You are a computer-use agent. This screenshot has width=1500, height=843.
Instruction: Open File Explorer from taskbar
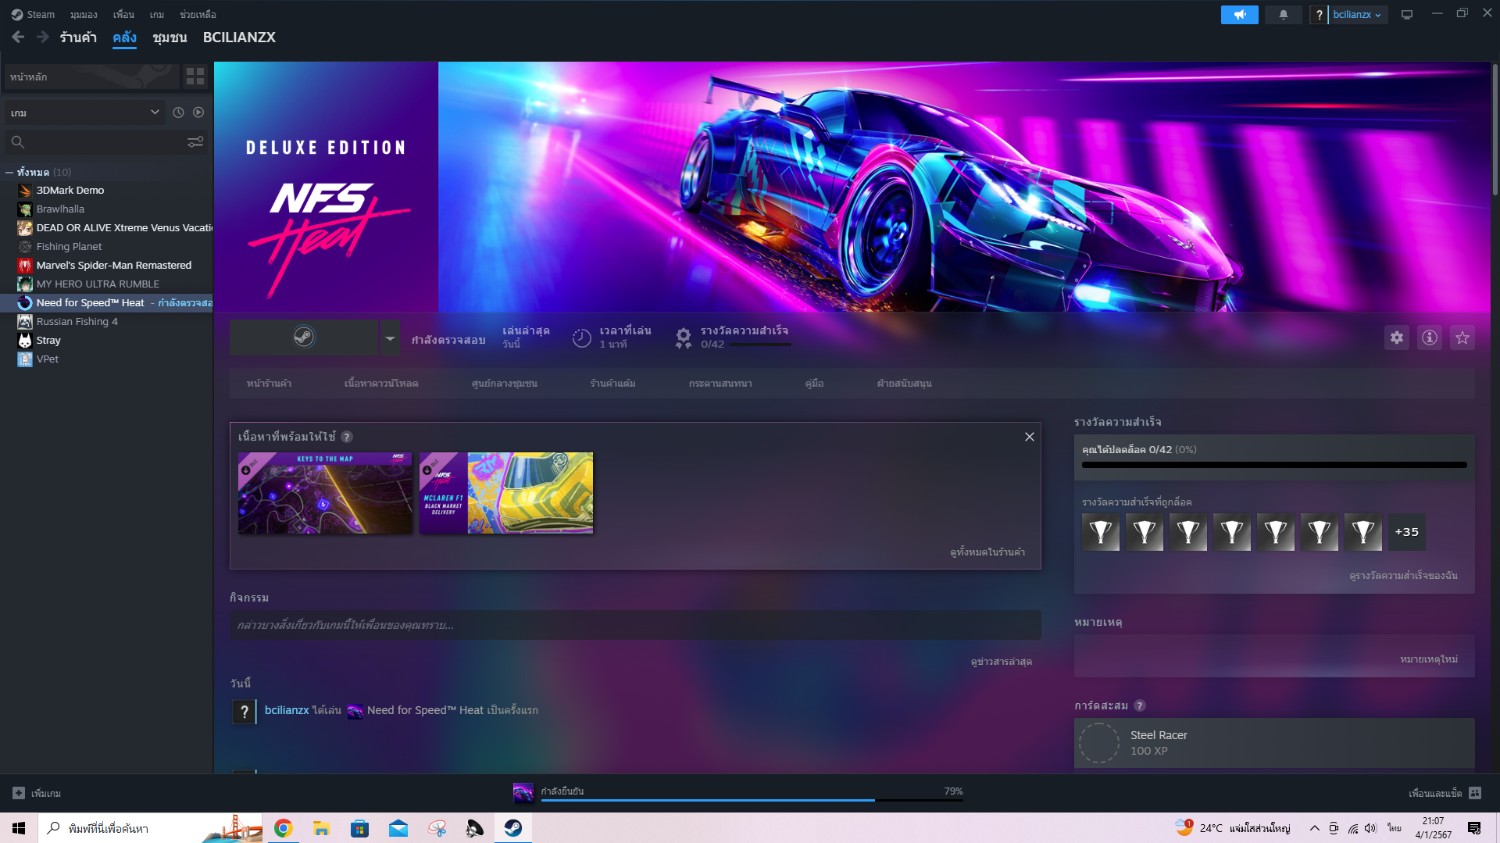tap(321, 828)
